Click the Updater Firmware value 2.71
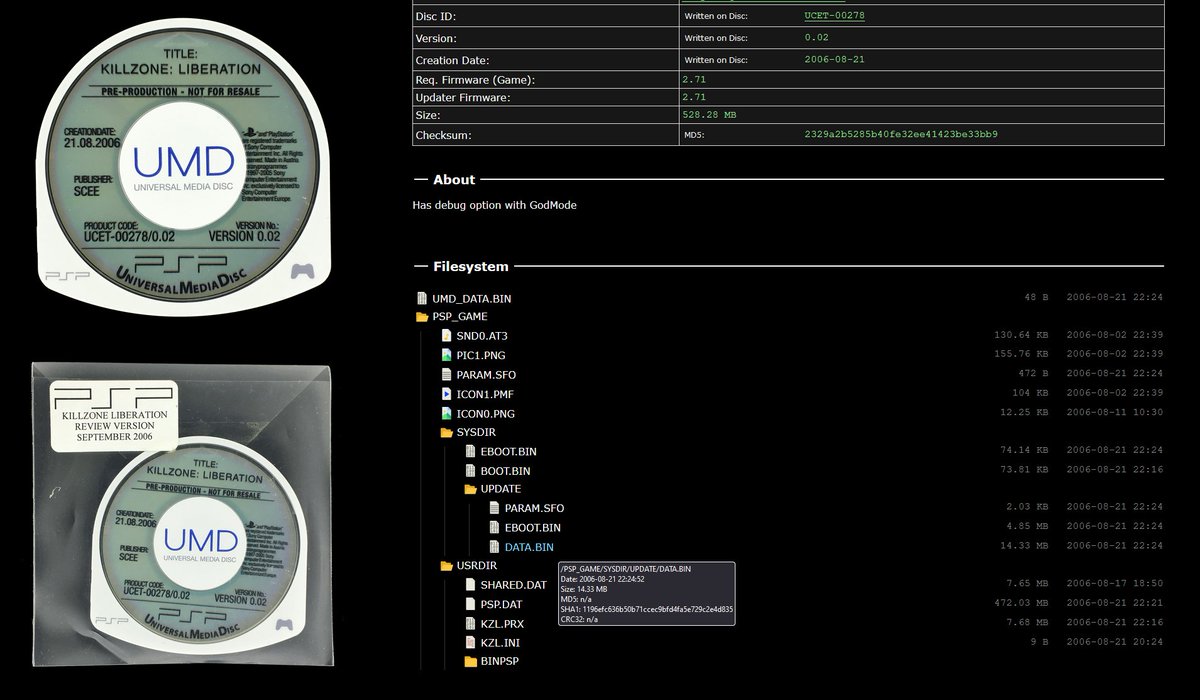This screenshot has width=1200, height=700. click(694, 97)
